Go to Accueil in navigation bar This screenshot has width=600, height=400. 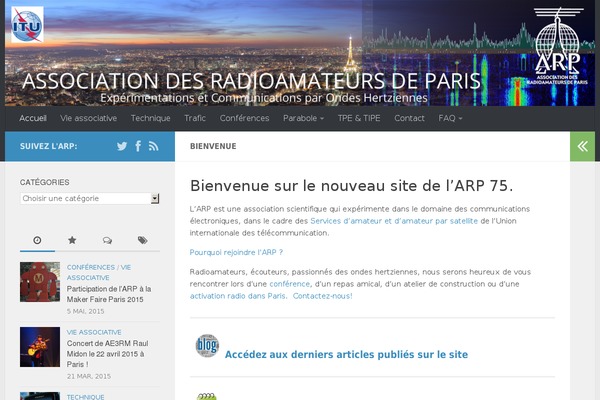33,118
